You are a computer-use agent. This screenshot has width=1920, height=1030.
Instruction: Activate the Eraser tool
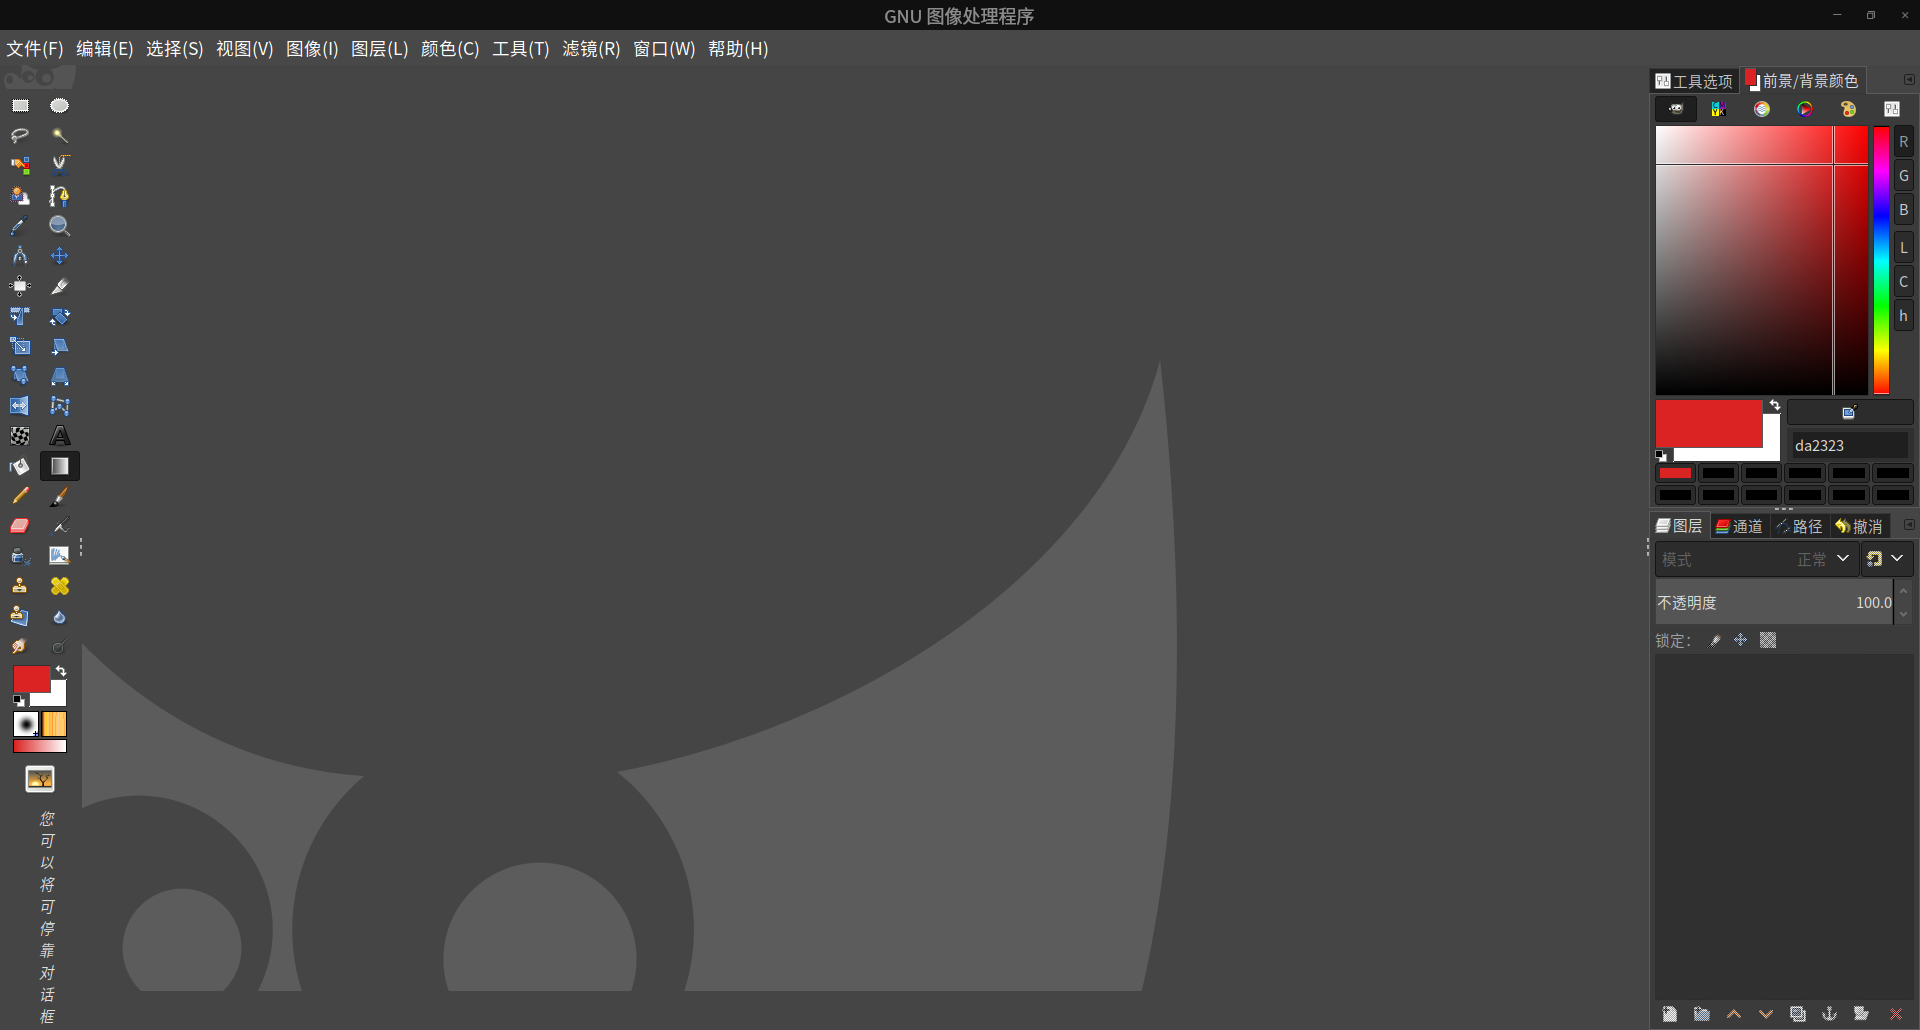point(20,526)
